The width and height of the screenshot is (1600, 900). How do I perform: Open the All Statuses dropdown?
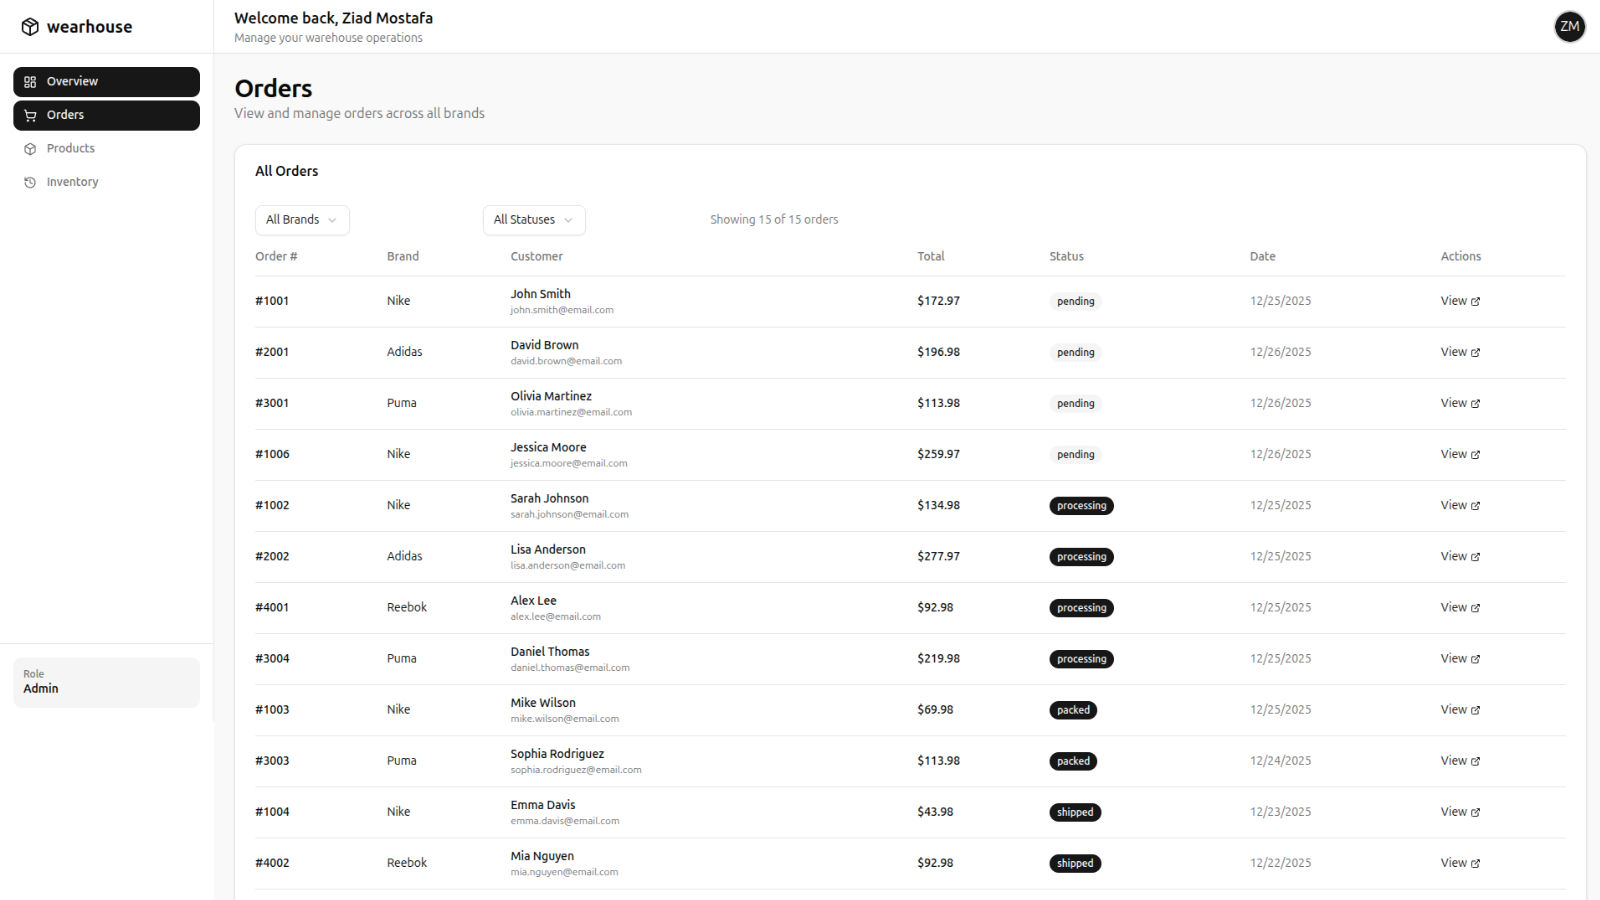tap(533, 219)
